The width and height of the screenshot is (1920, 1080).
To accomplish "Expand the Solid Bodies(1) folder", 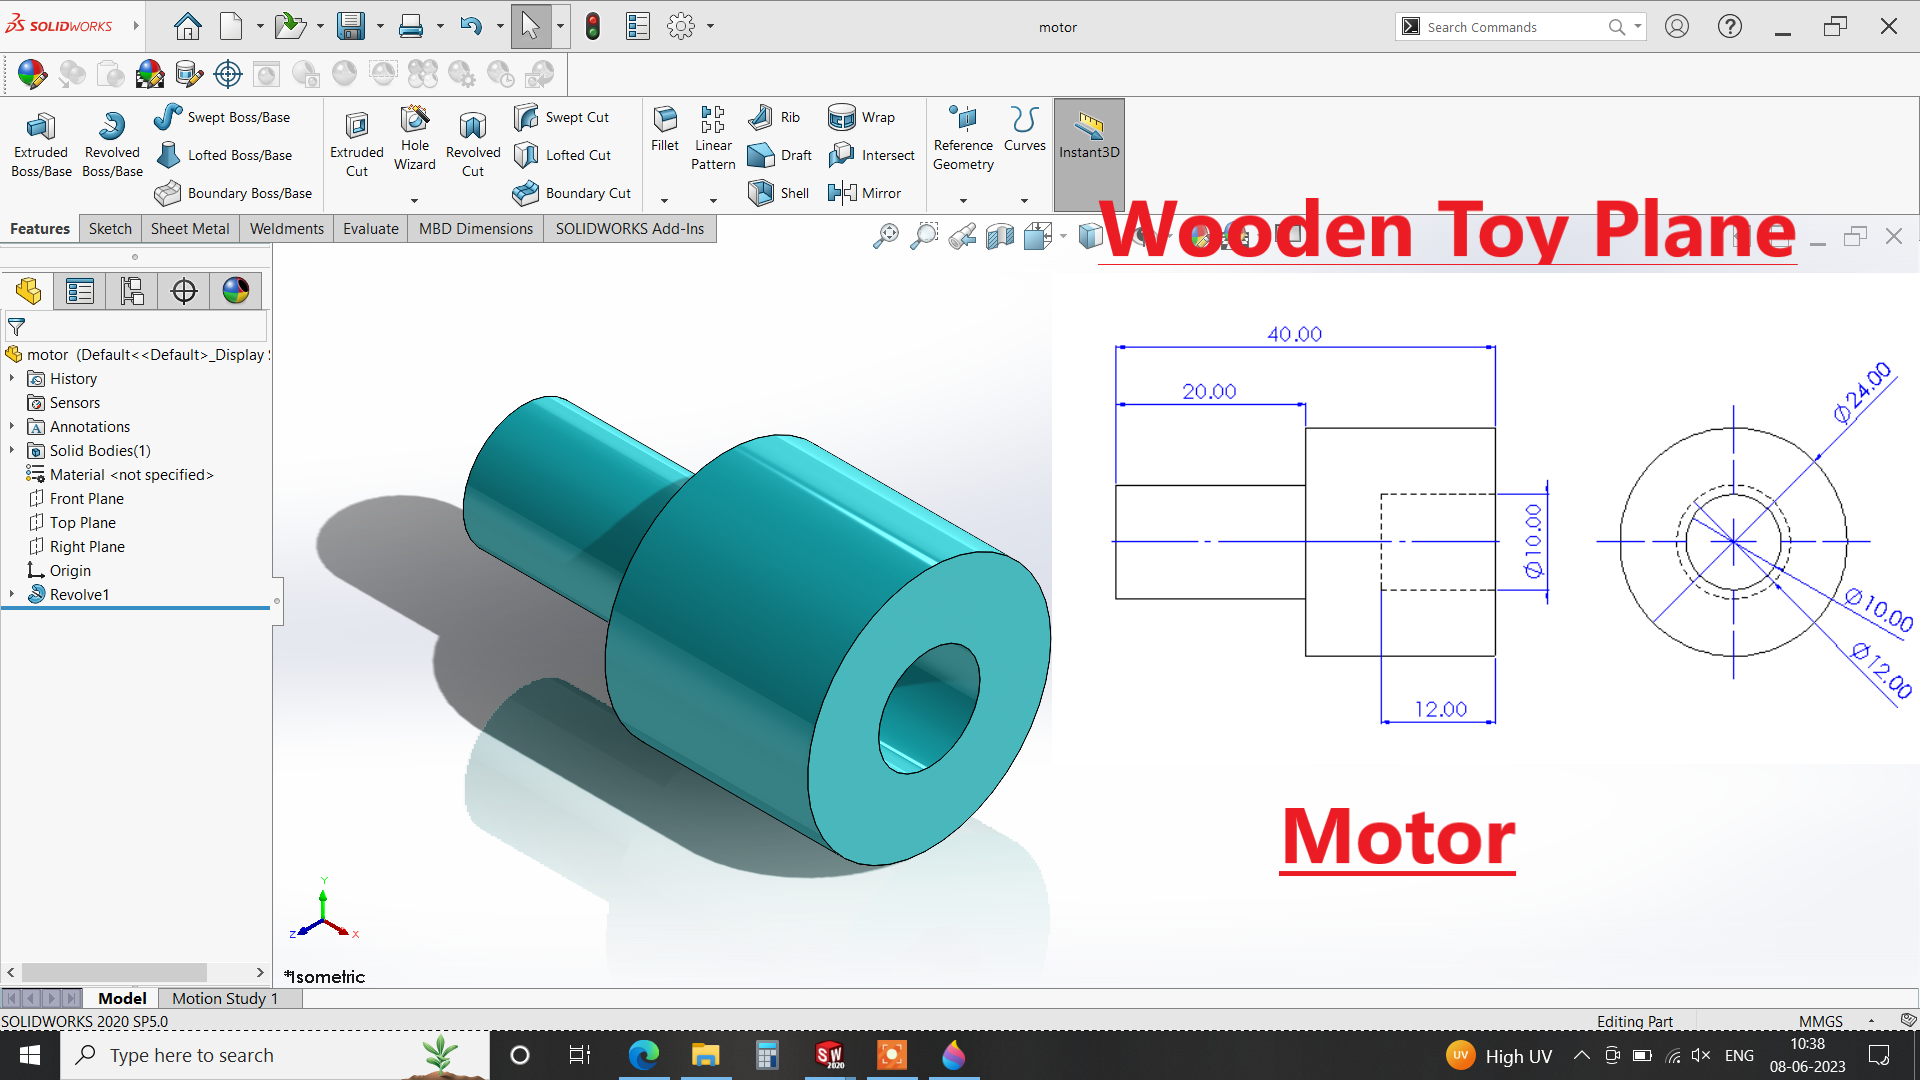I will 12,451.
